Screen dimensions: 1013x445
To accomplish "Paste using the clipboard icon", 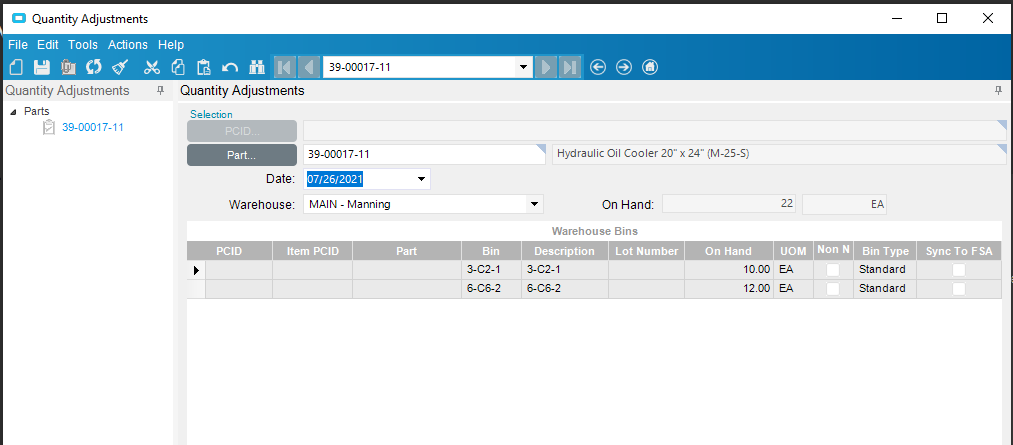I will [204, 67].
